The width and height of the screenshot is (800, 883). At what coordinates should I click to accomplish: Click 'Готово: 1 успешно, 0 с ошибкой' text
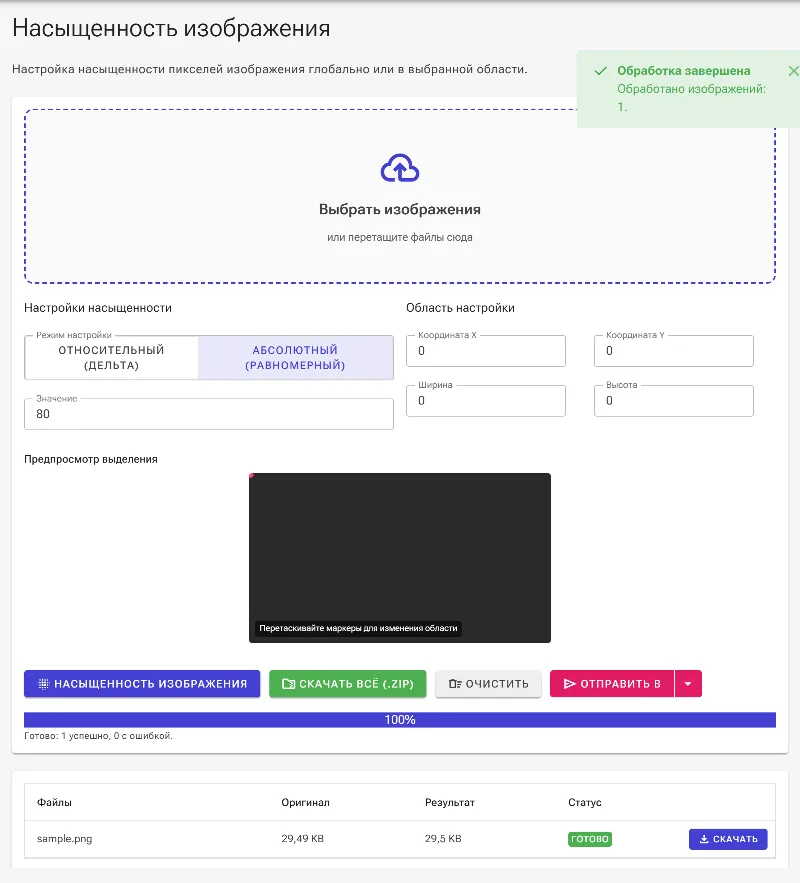point(98,736)
